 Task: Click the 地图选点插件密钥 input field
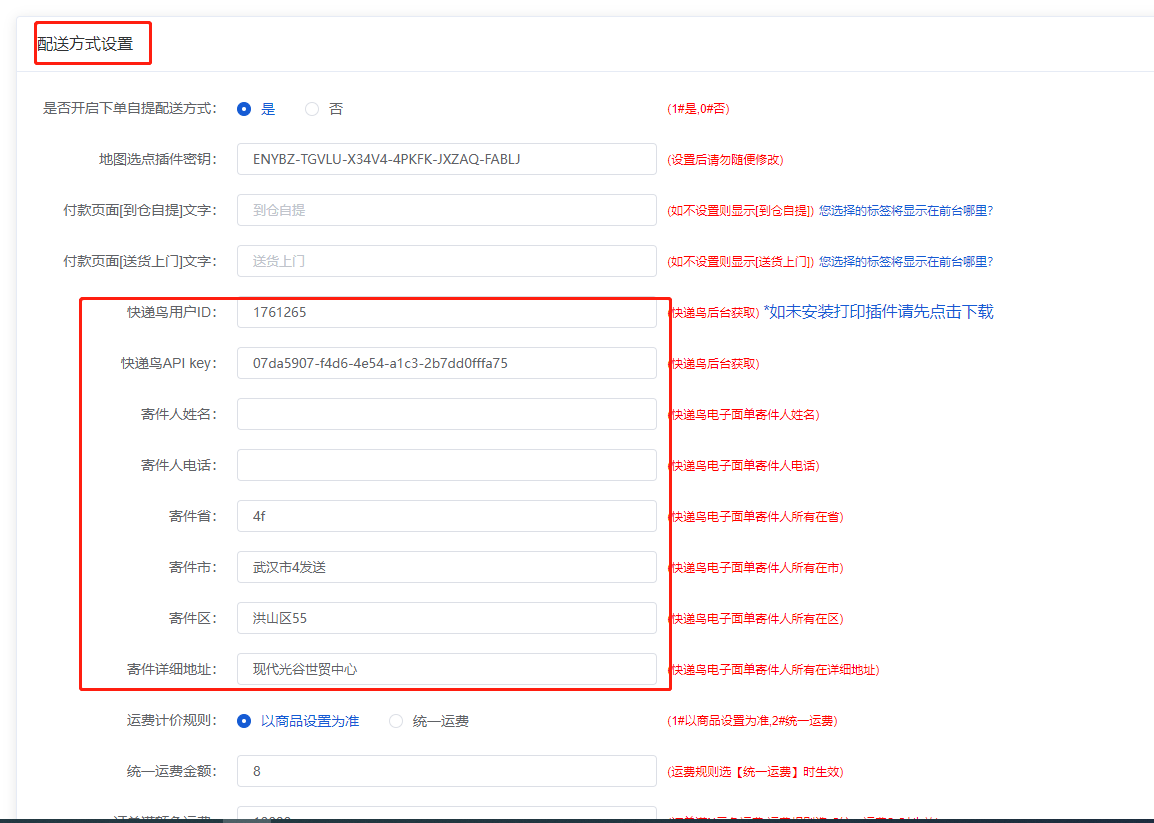point(446,159)
